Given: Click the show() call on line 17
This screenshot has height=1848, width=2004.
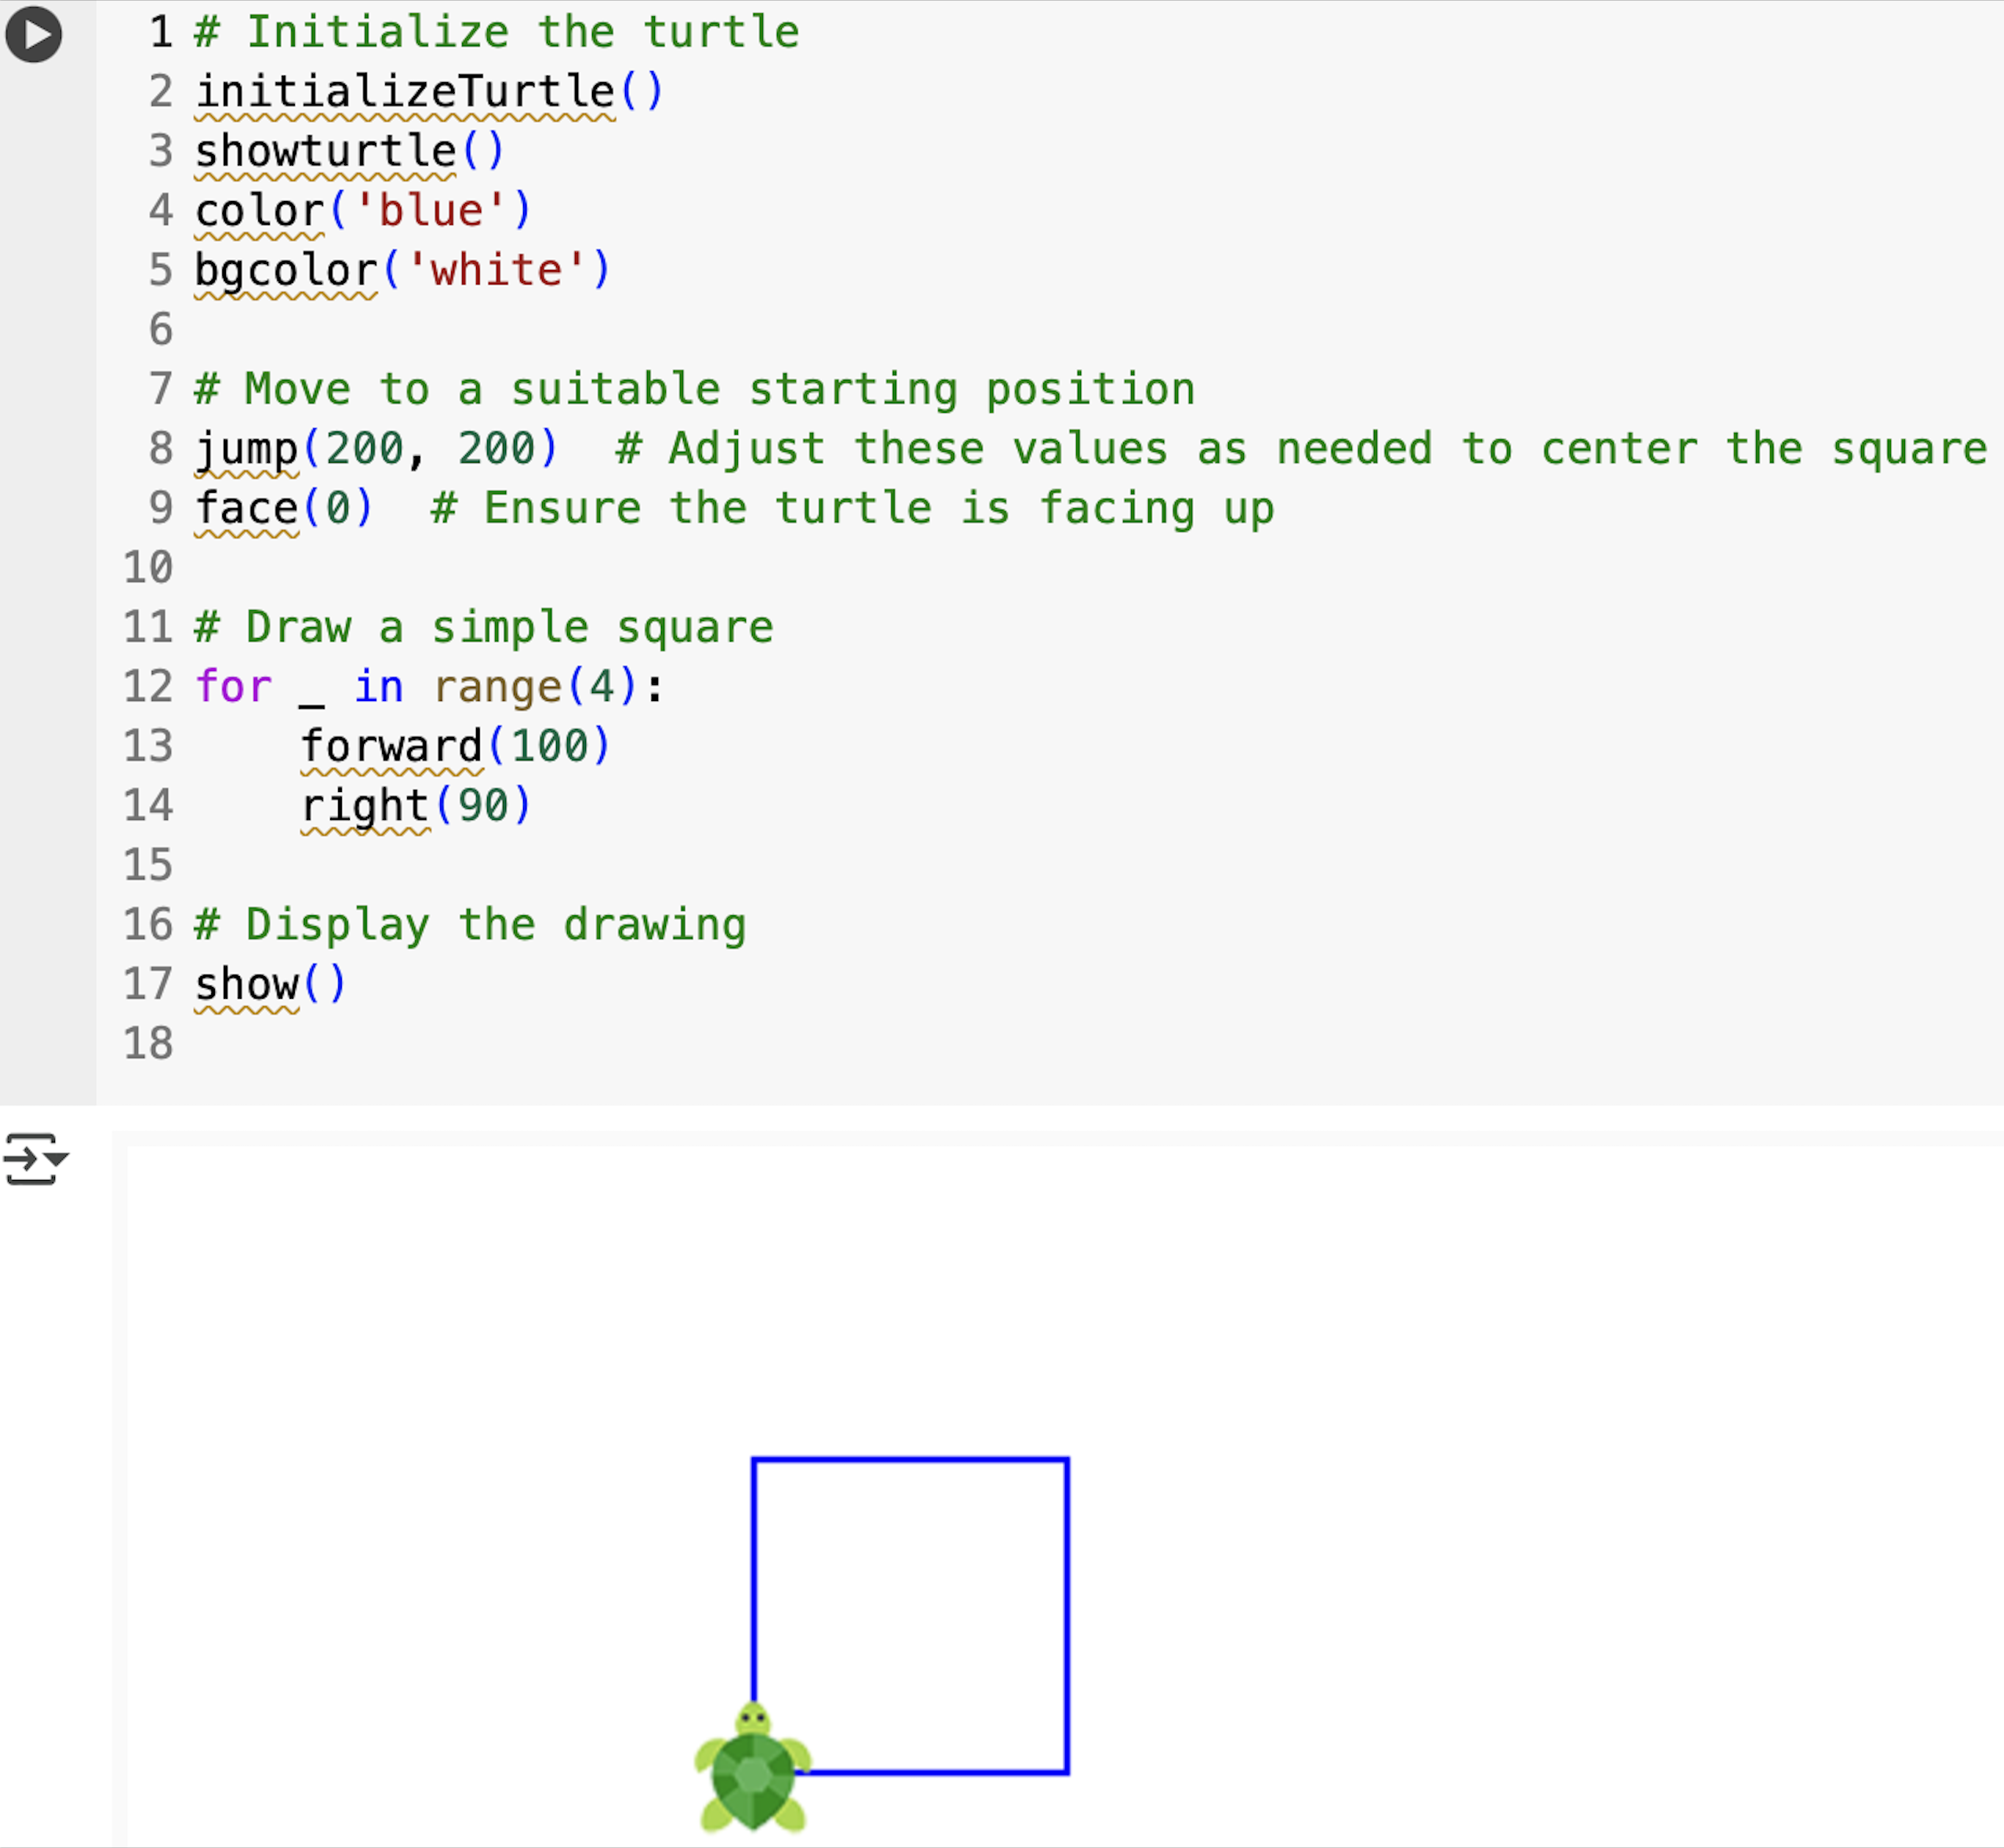Looking at the screenshot, I should coord(270,983).
